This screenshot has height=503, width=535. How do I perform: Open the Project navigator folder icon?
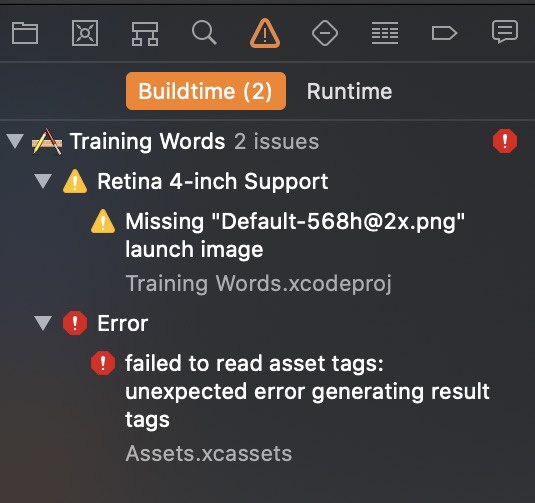pyautogui.click(x=25, y=33)
